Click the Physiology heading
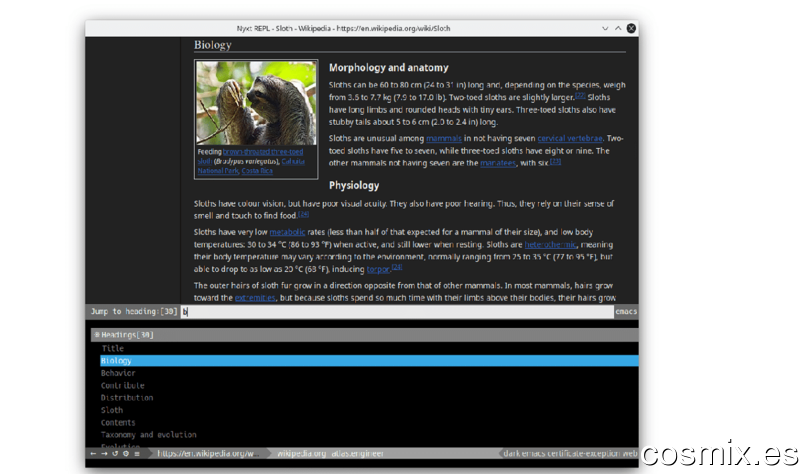This screenshot has height=474, width=800. (x=354, y=185)
